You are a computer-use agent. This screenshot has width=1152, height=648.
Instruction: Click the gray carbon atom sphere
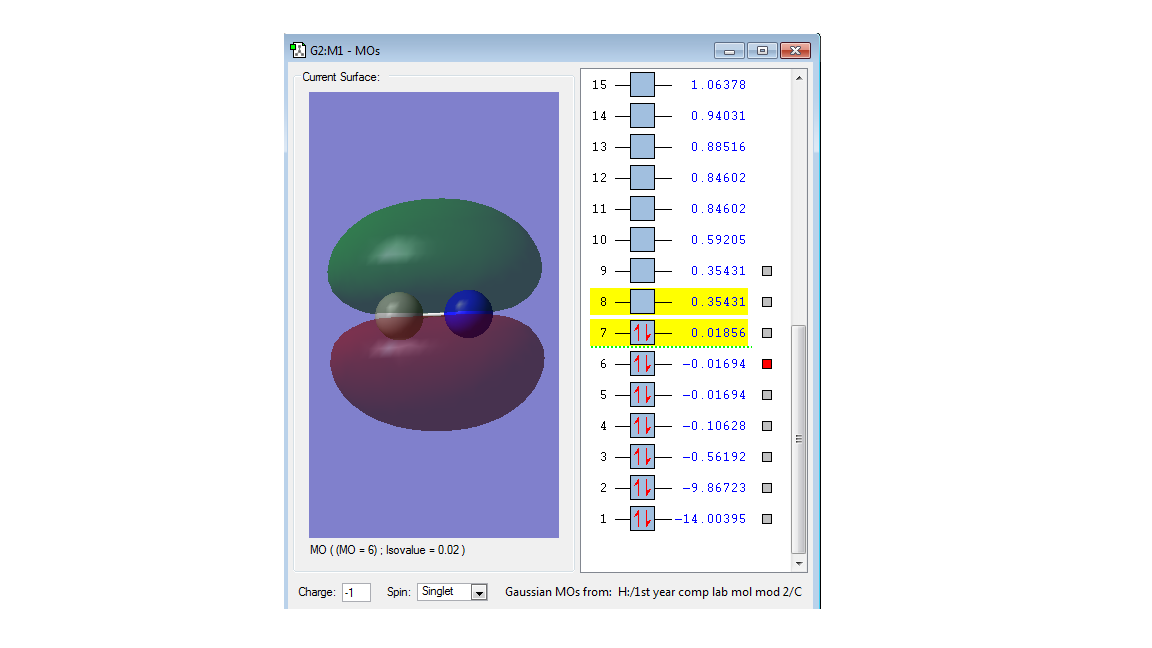point(399,315)
